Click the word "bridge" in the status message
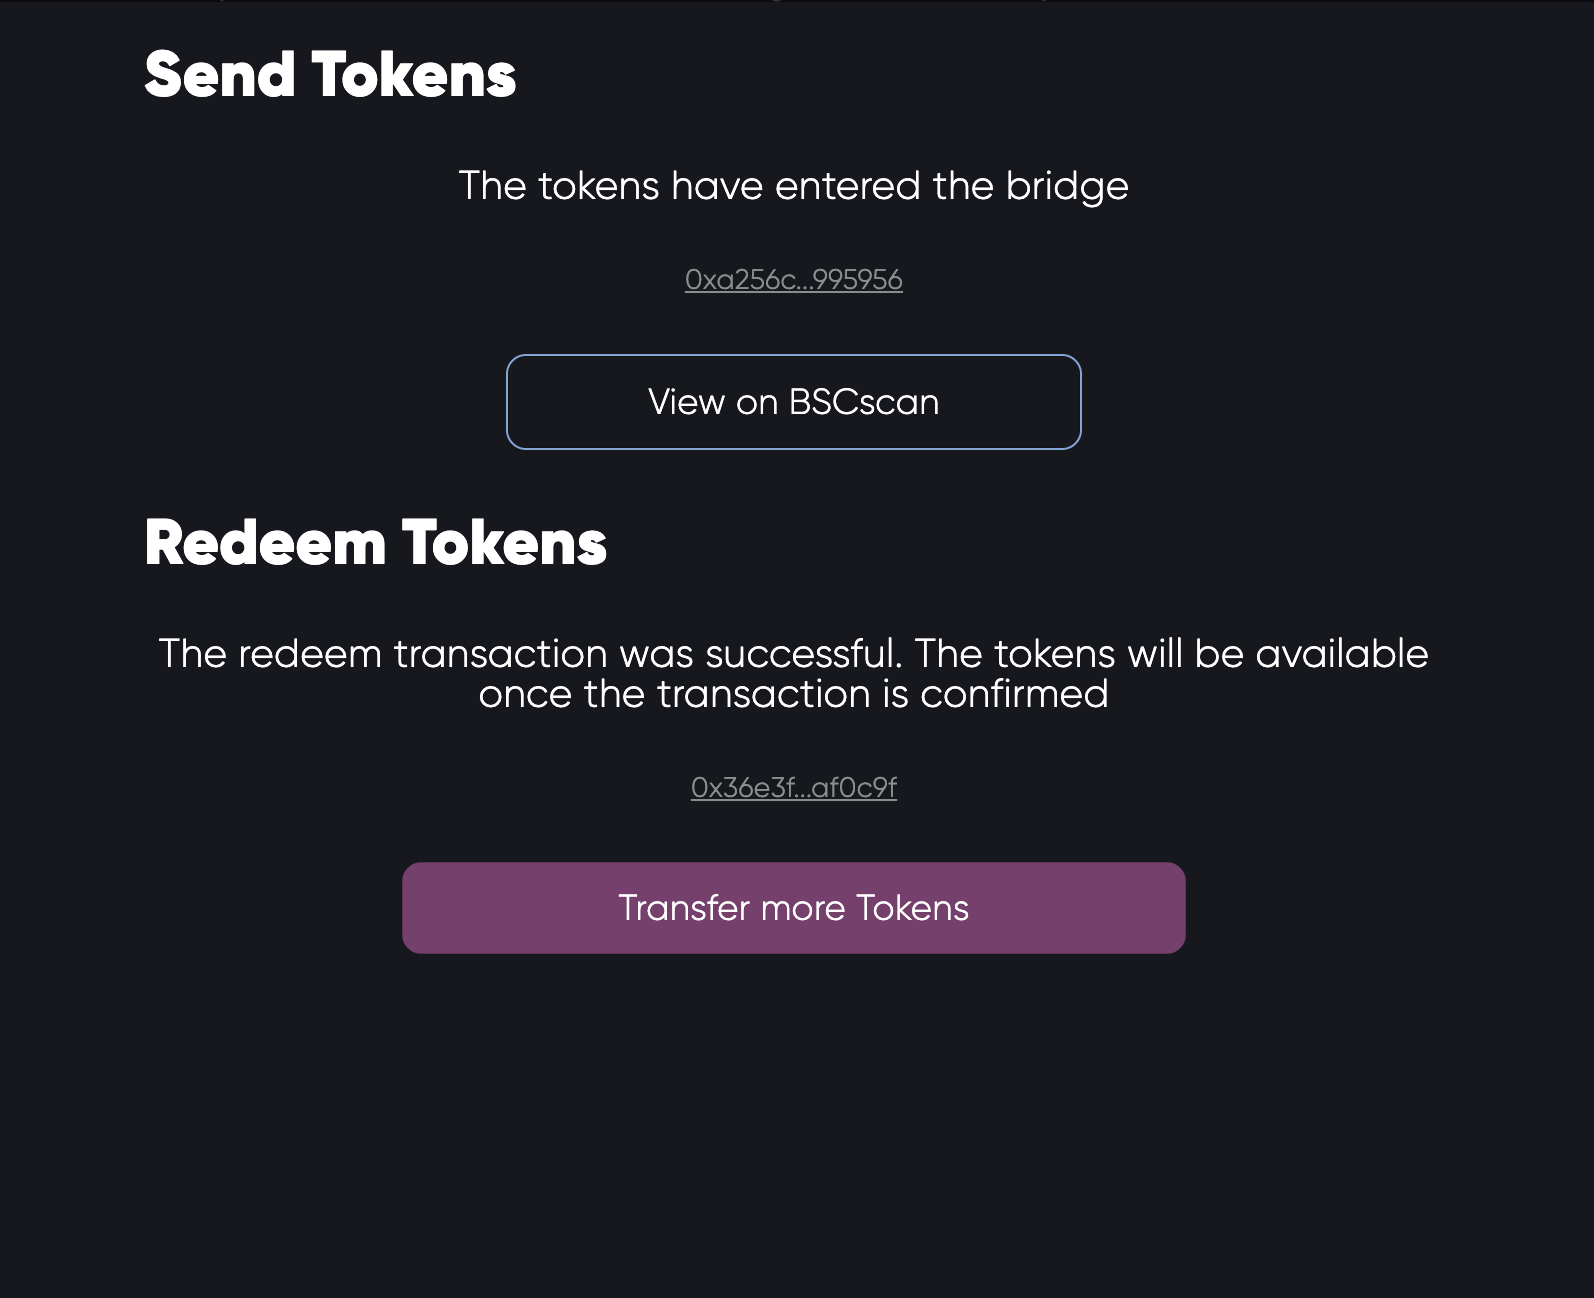Viewport: 1594px width, 1298px height. (1067, 186)
